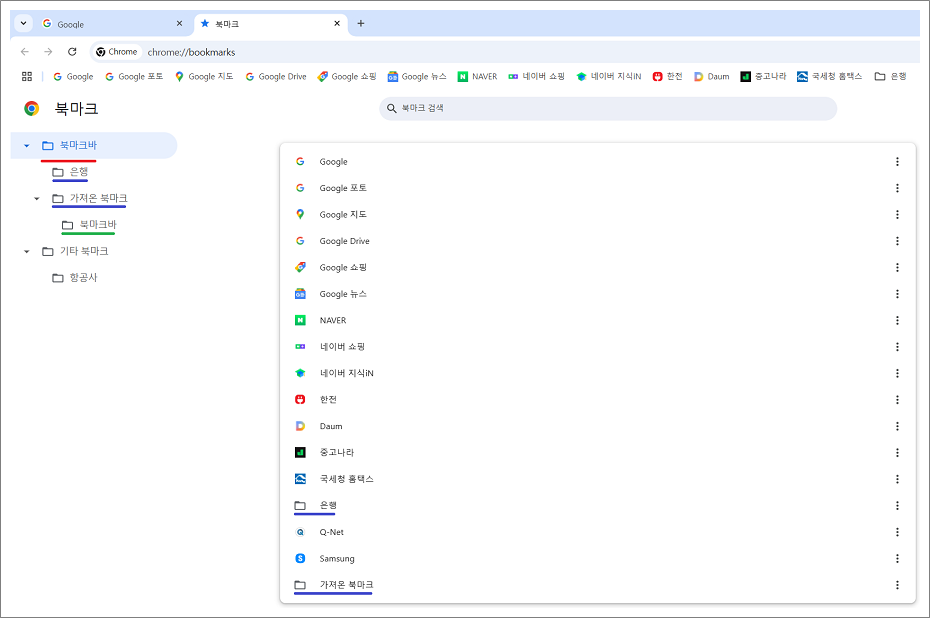This screenshot has height=618, width=930.
Task: Open more actions for Google Drive row
Action: pos(897,241)
